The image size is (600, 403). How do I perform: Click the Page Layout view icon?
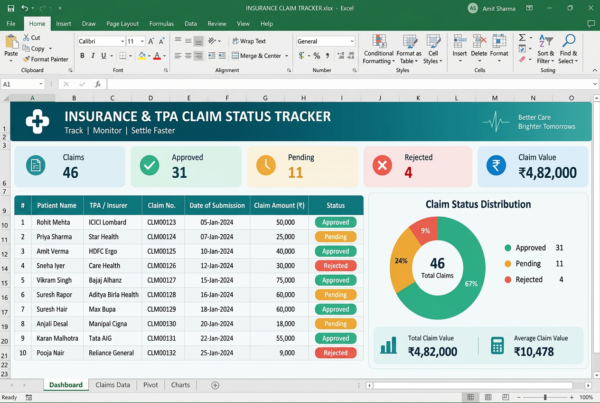point(488,397)
